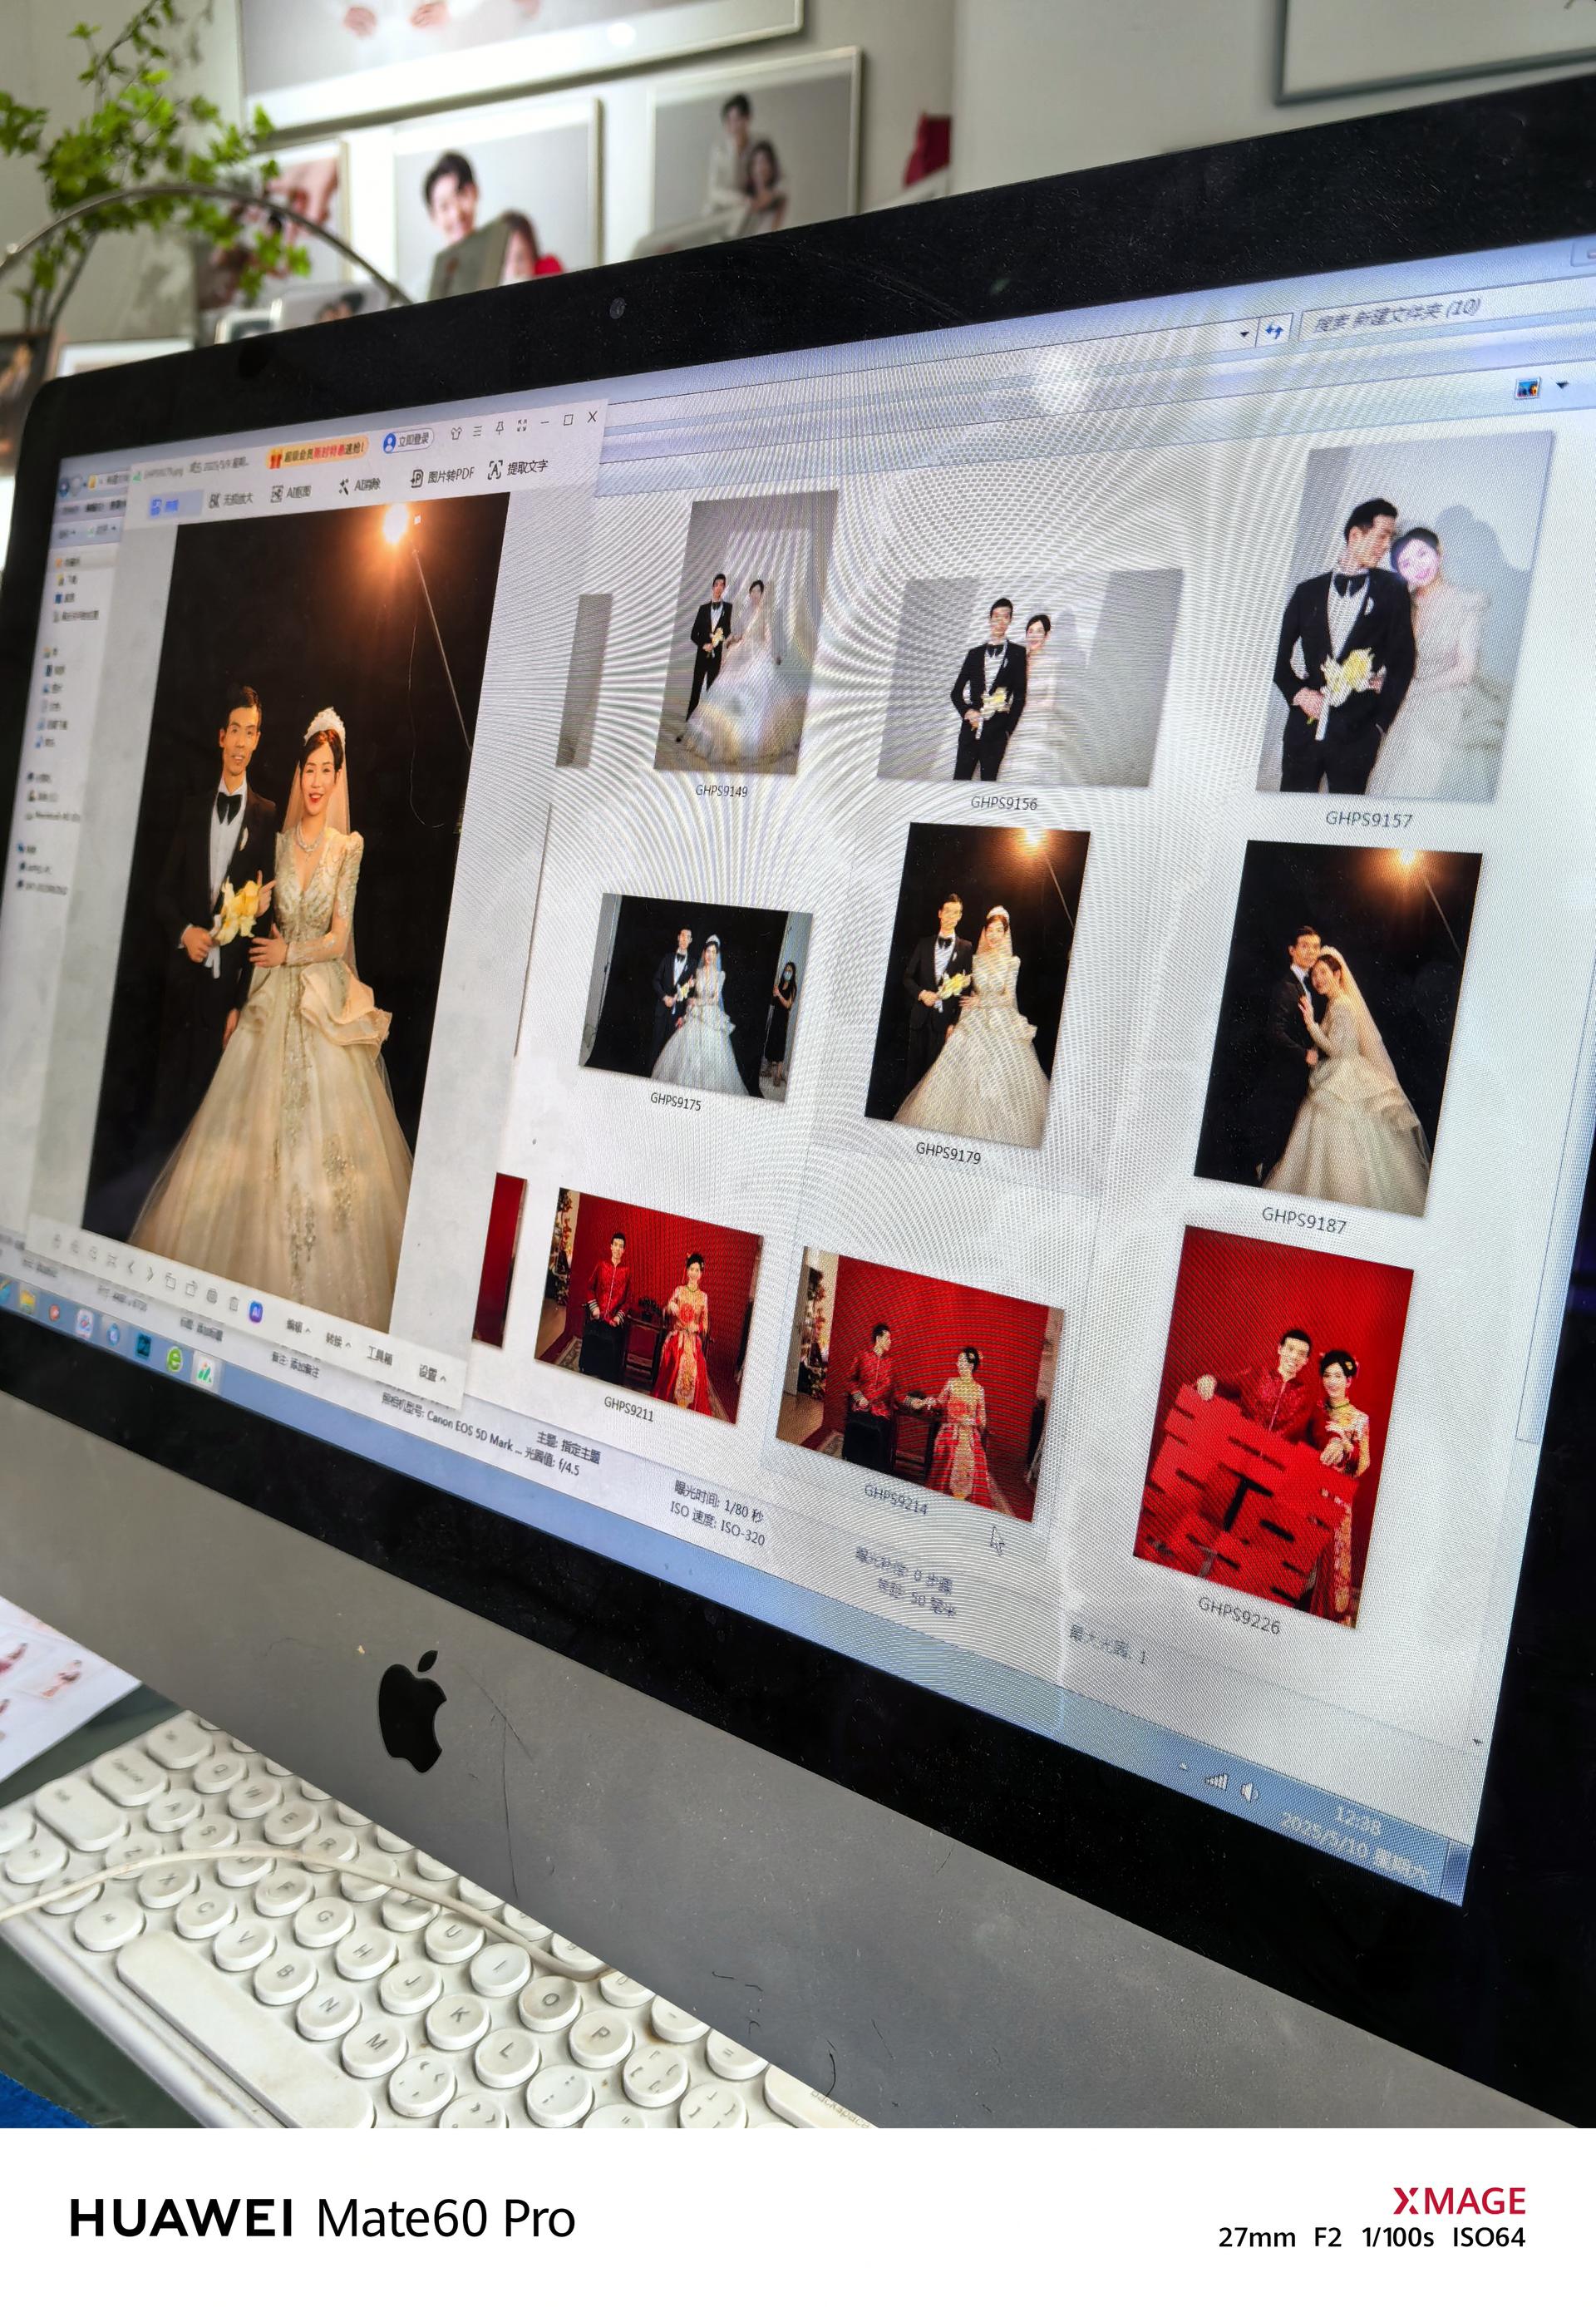
Task: Select the AI消除 eraser tool
Action: tap(359, 485)
